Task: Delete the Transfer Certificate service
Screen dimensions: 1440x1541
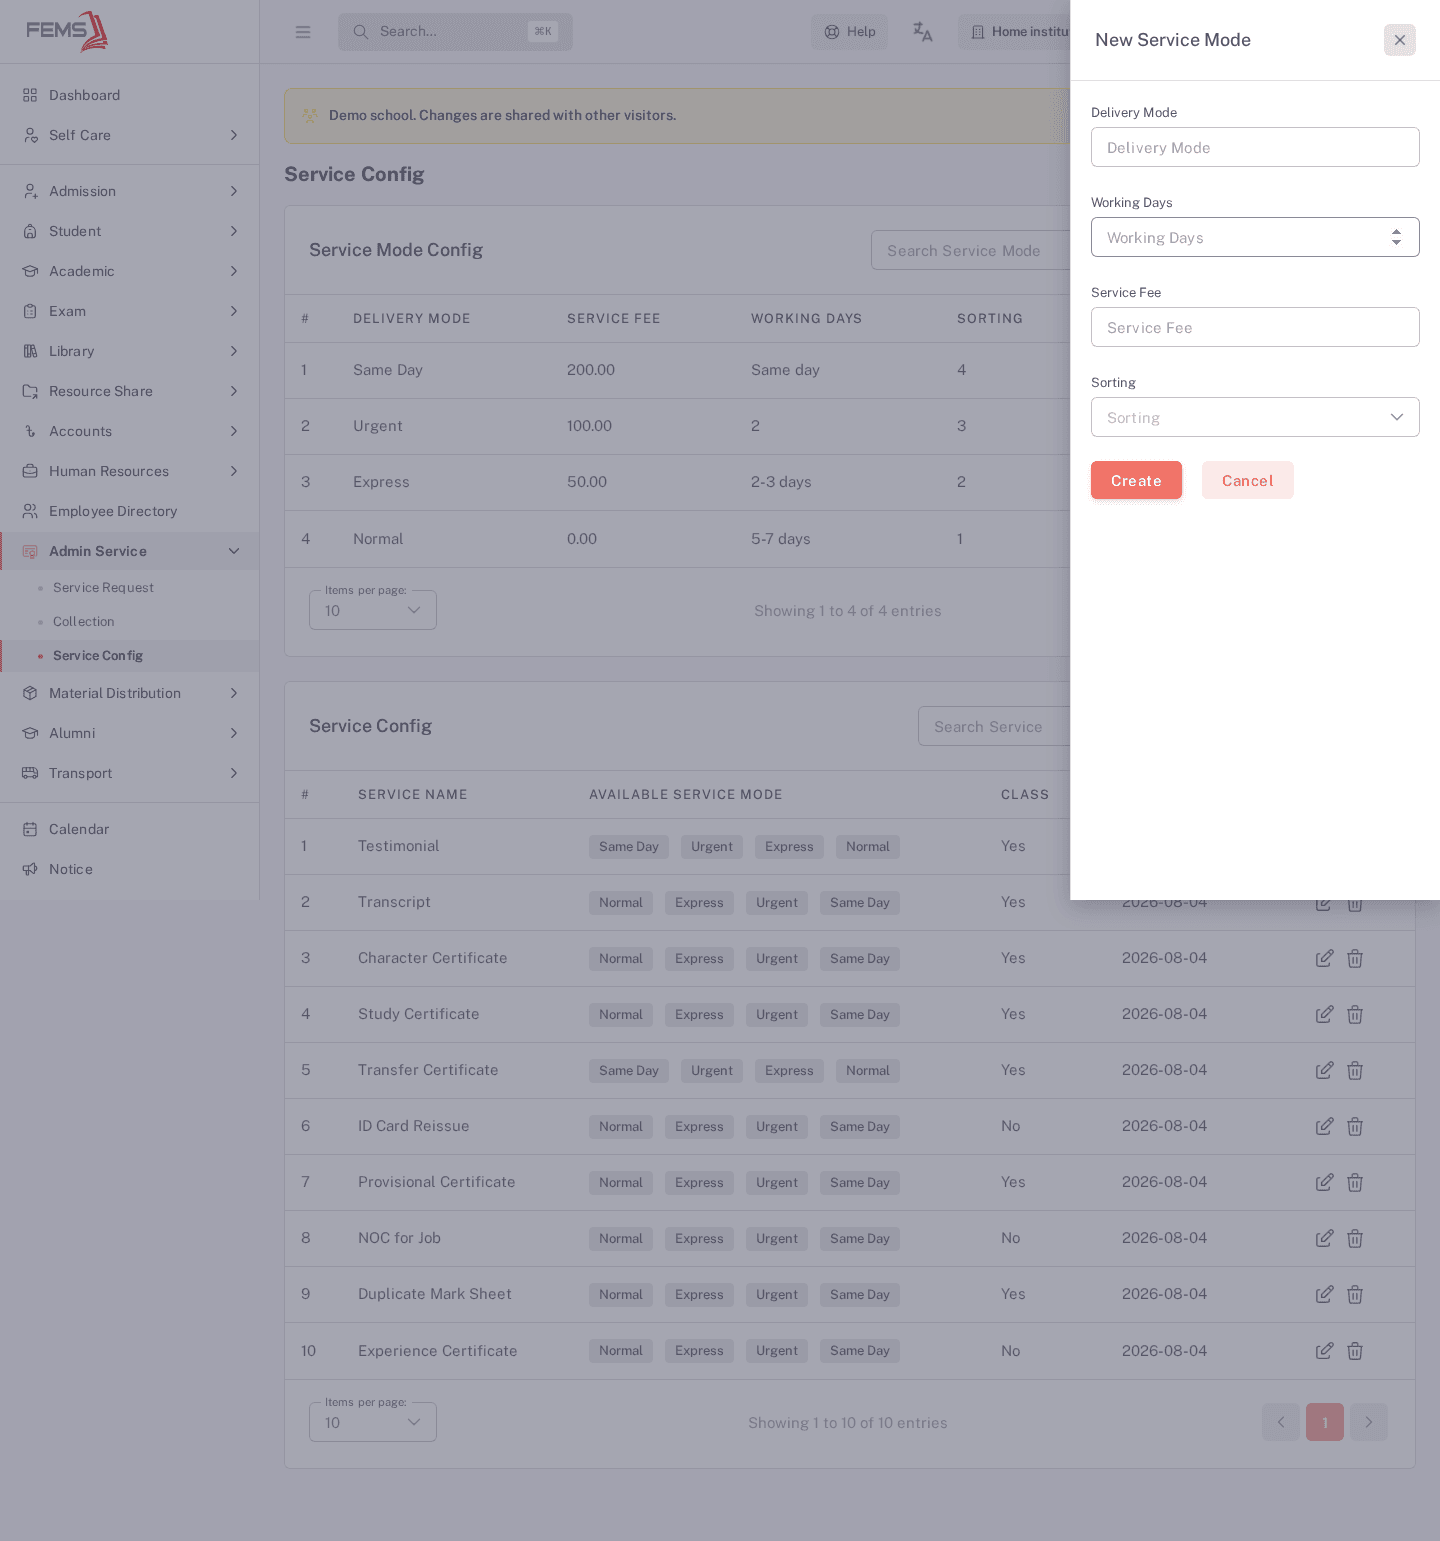Action: pyautogui.click(x=1355, y=1070)
